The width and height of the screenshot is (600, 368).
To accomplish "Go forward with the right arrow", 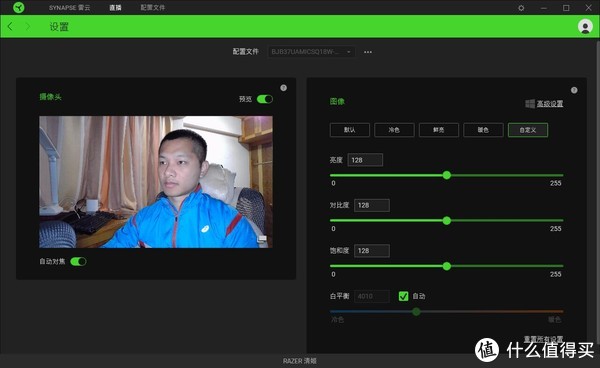I will tap(28, 26).
